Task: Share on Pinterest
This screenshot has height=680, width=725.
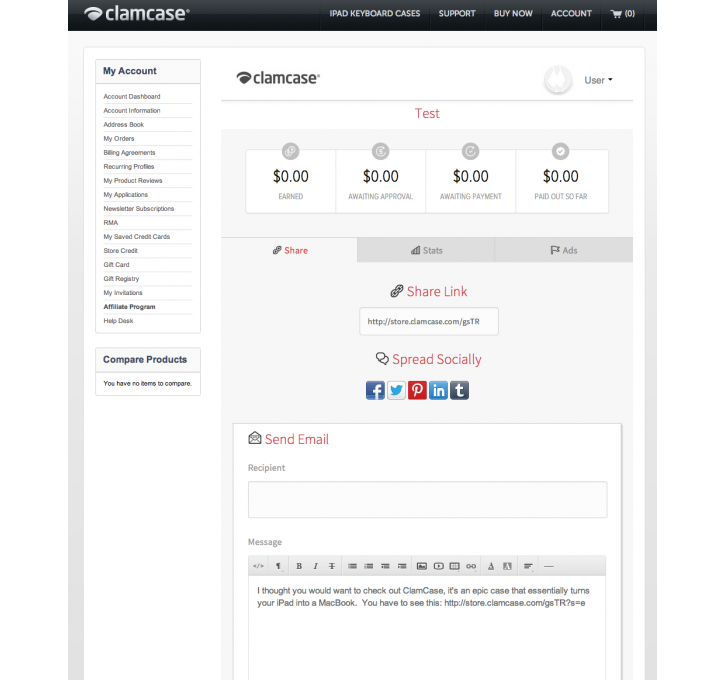Action: click(x=417, y=390)
